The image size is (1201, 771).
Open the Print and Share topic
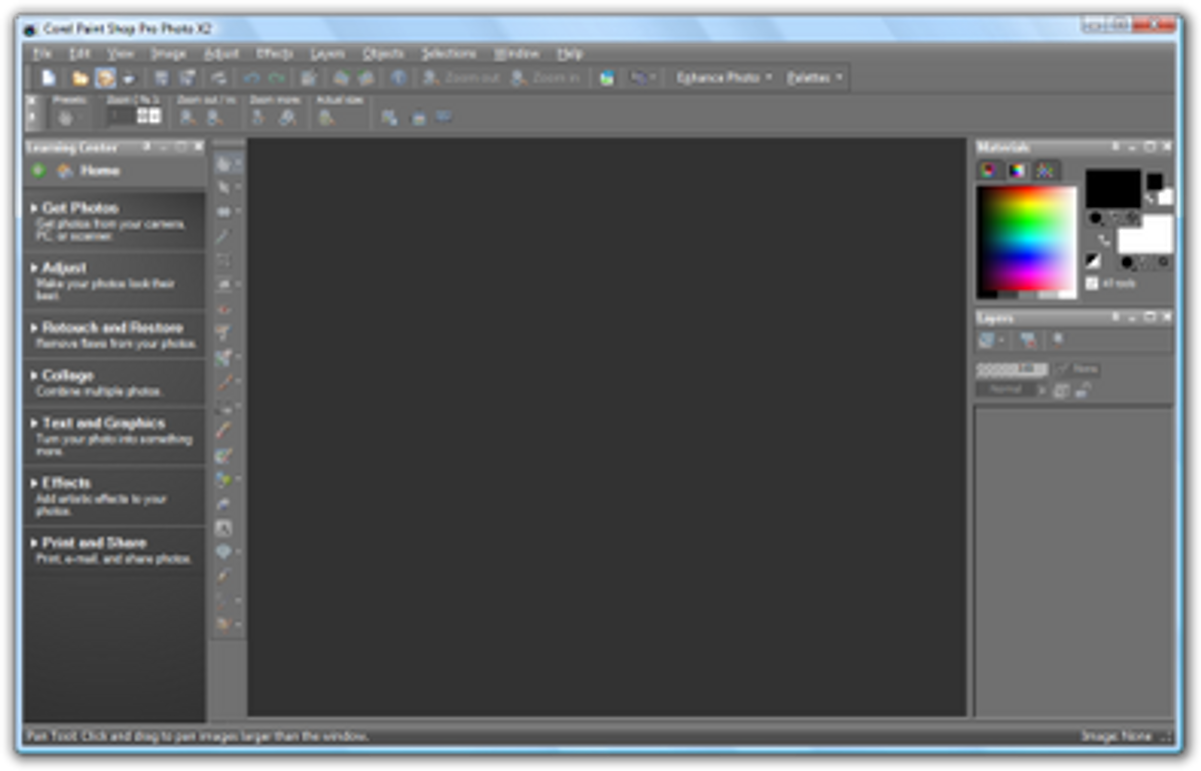94,542
